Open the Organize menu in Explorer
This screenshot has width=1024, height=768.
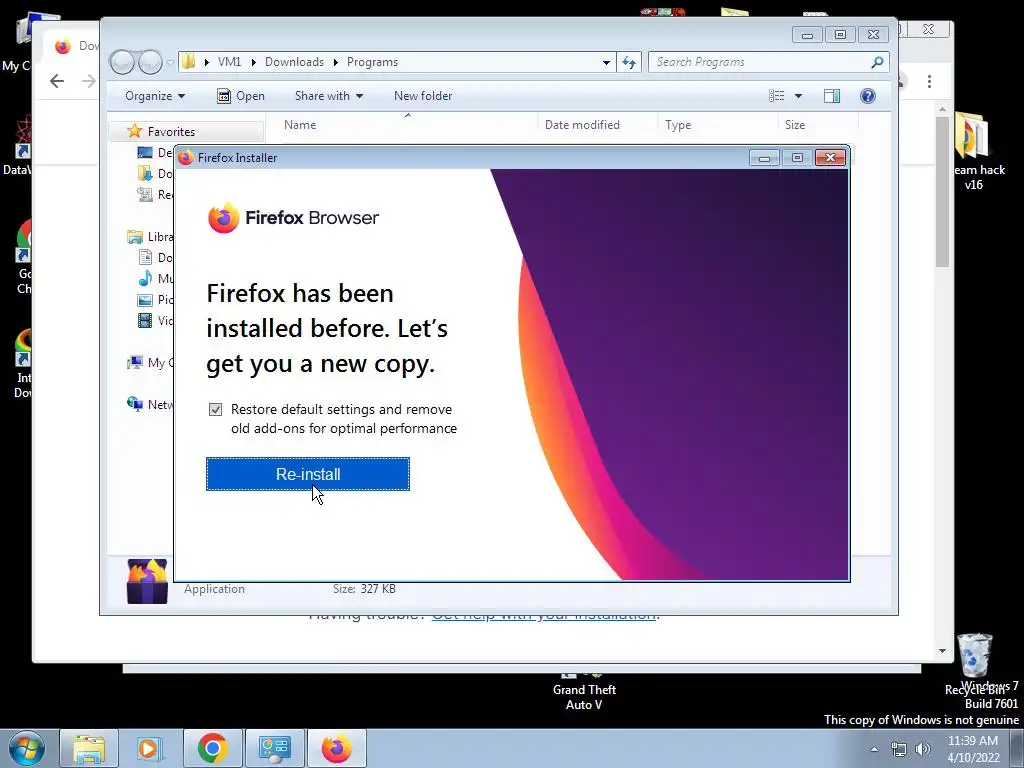click(155, 96)
